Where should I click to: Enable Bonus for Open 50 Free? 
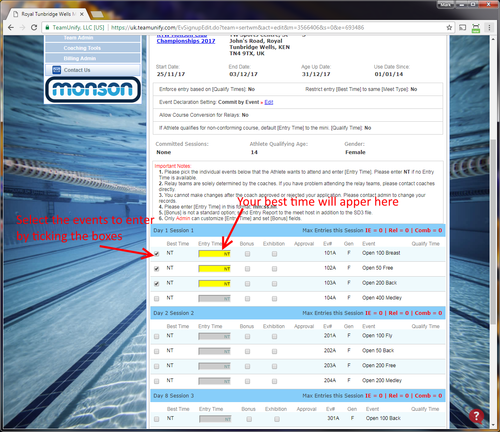[x=247, y=269]
